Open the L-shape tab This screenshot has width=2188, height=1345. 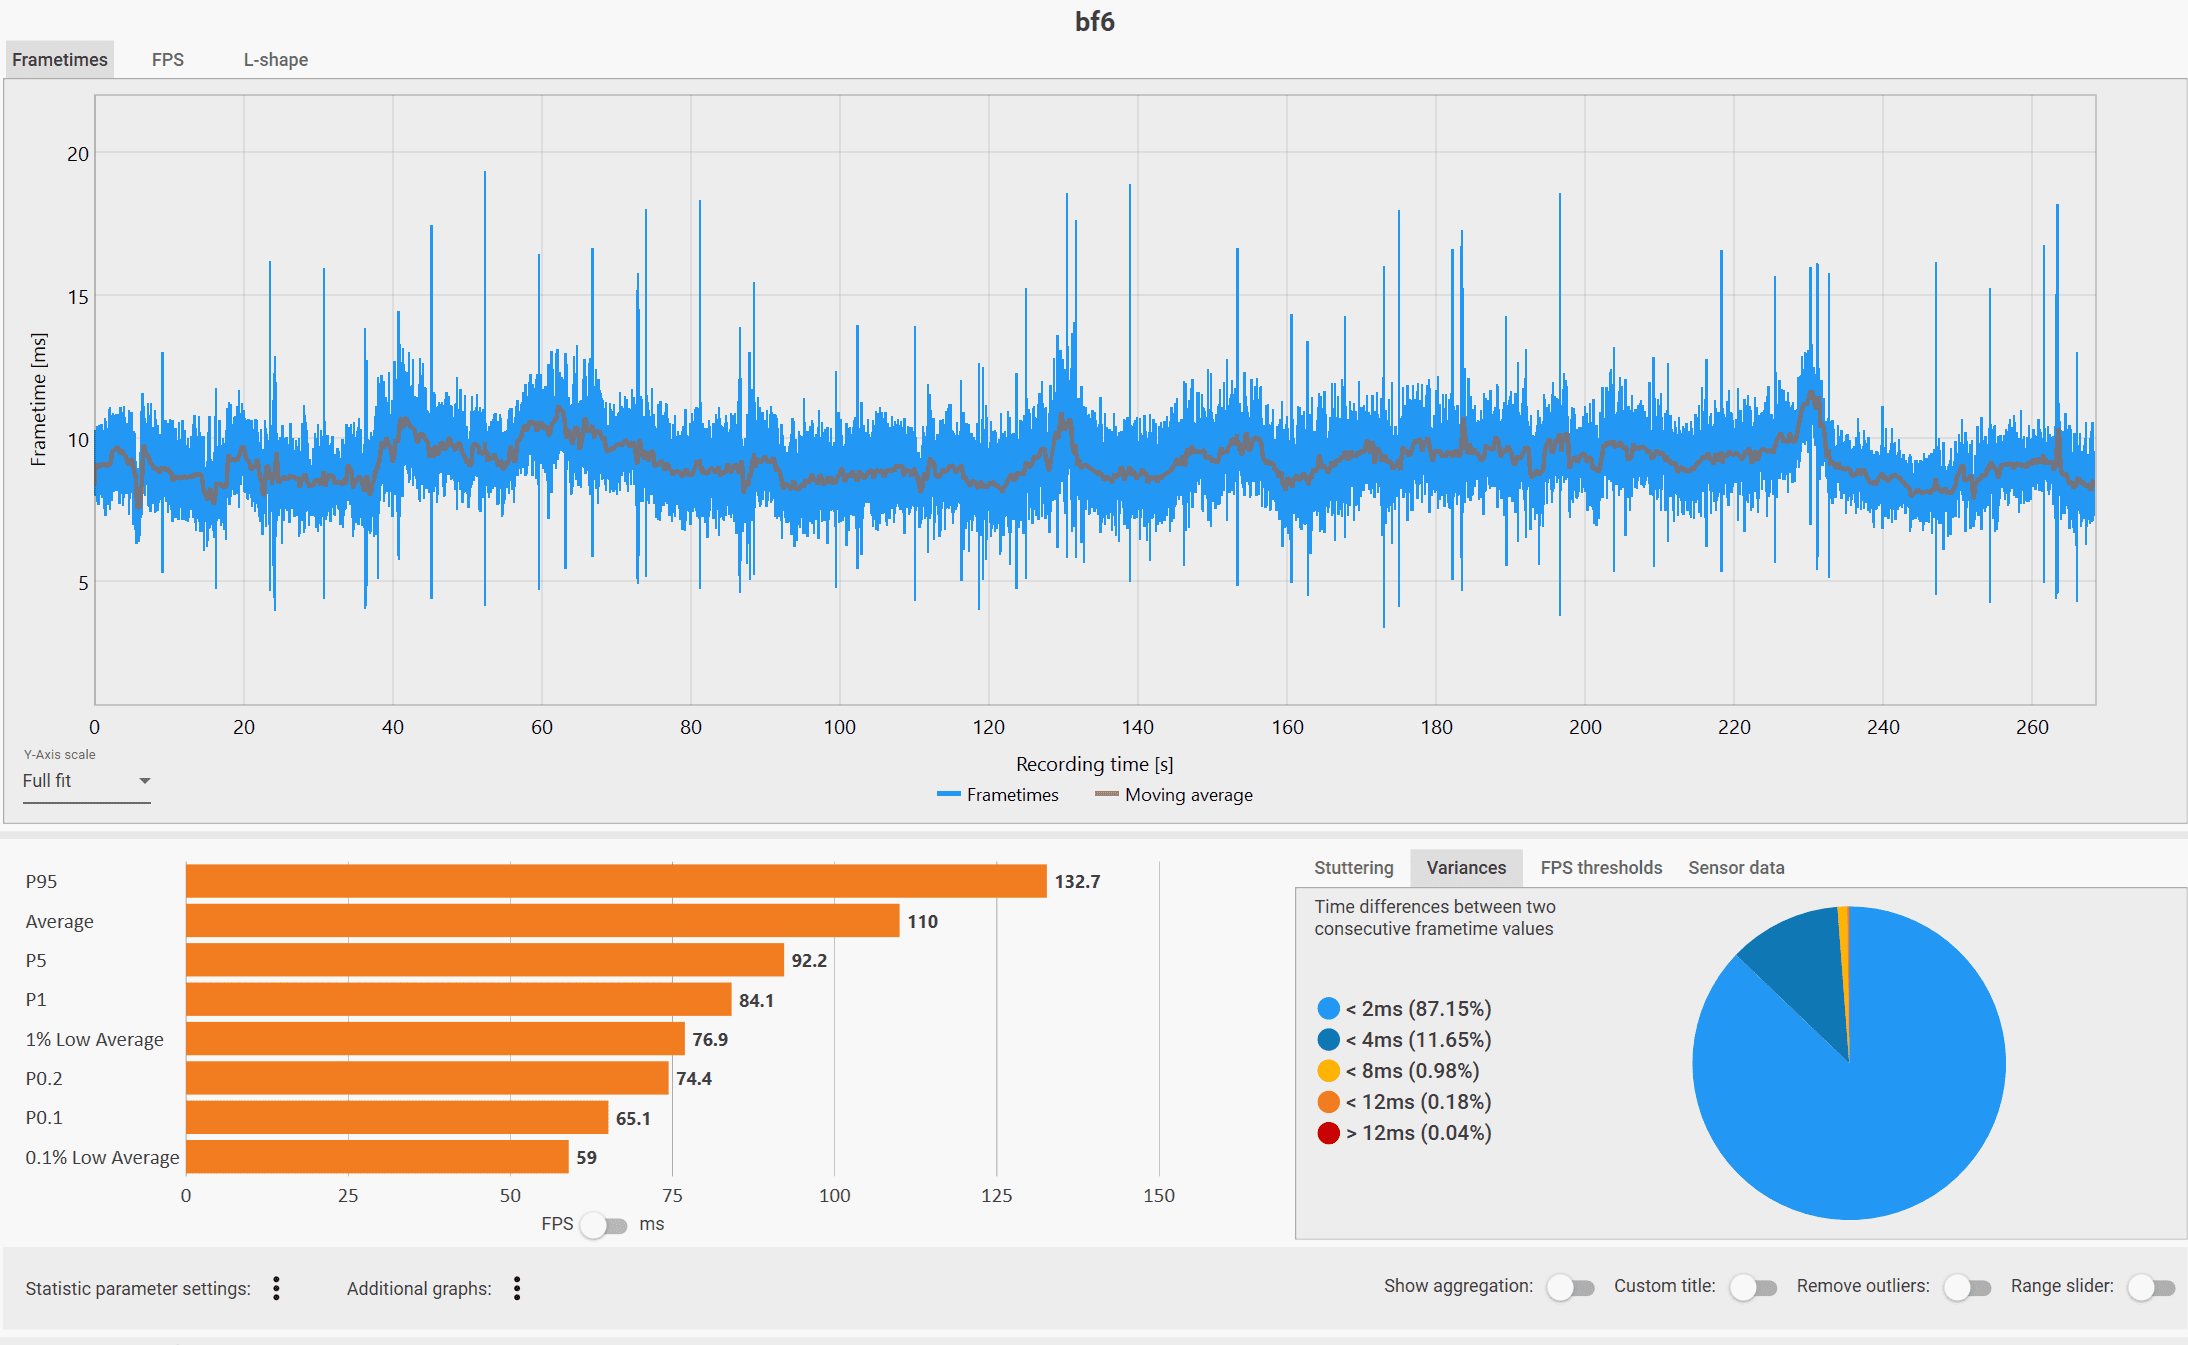point(275,60)
